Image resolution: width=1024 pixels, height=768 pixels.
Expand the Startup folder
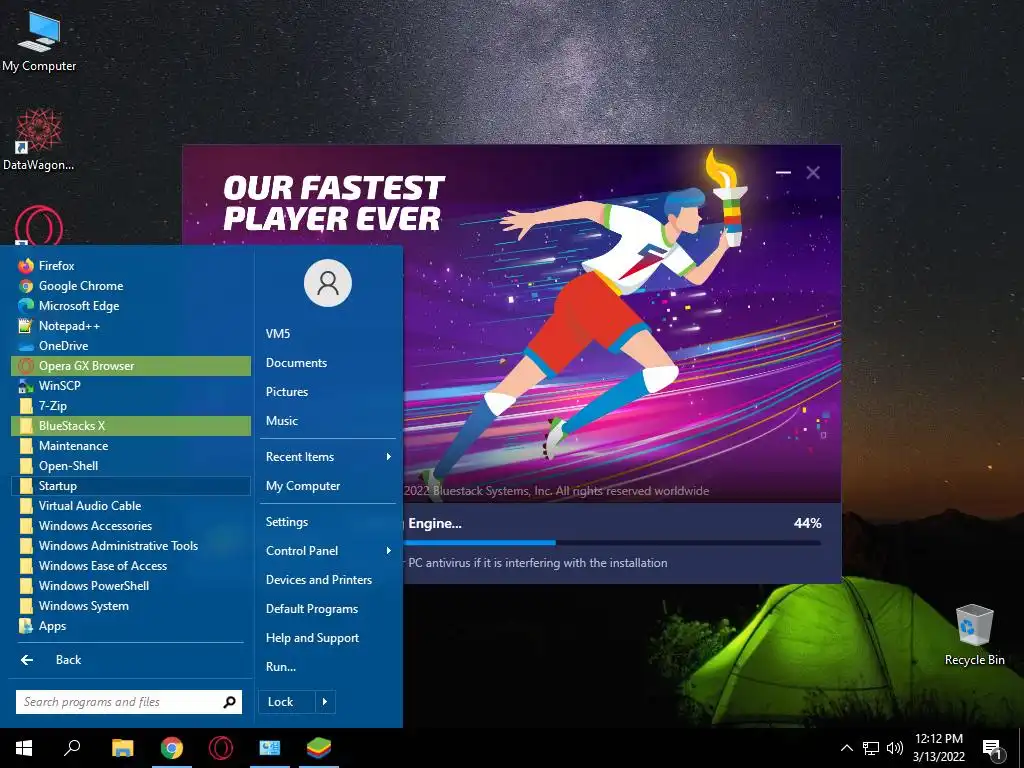131,486
